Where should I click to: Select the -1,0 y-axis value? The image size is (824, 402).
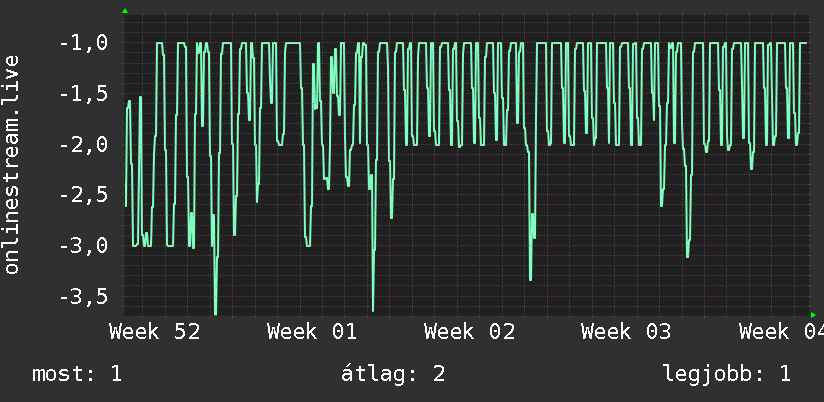point(84,44)
